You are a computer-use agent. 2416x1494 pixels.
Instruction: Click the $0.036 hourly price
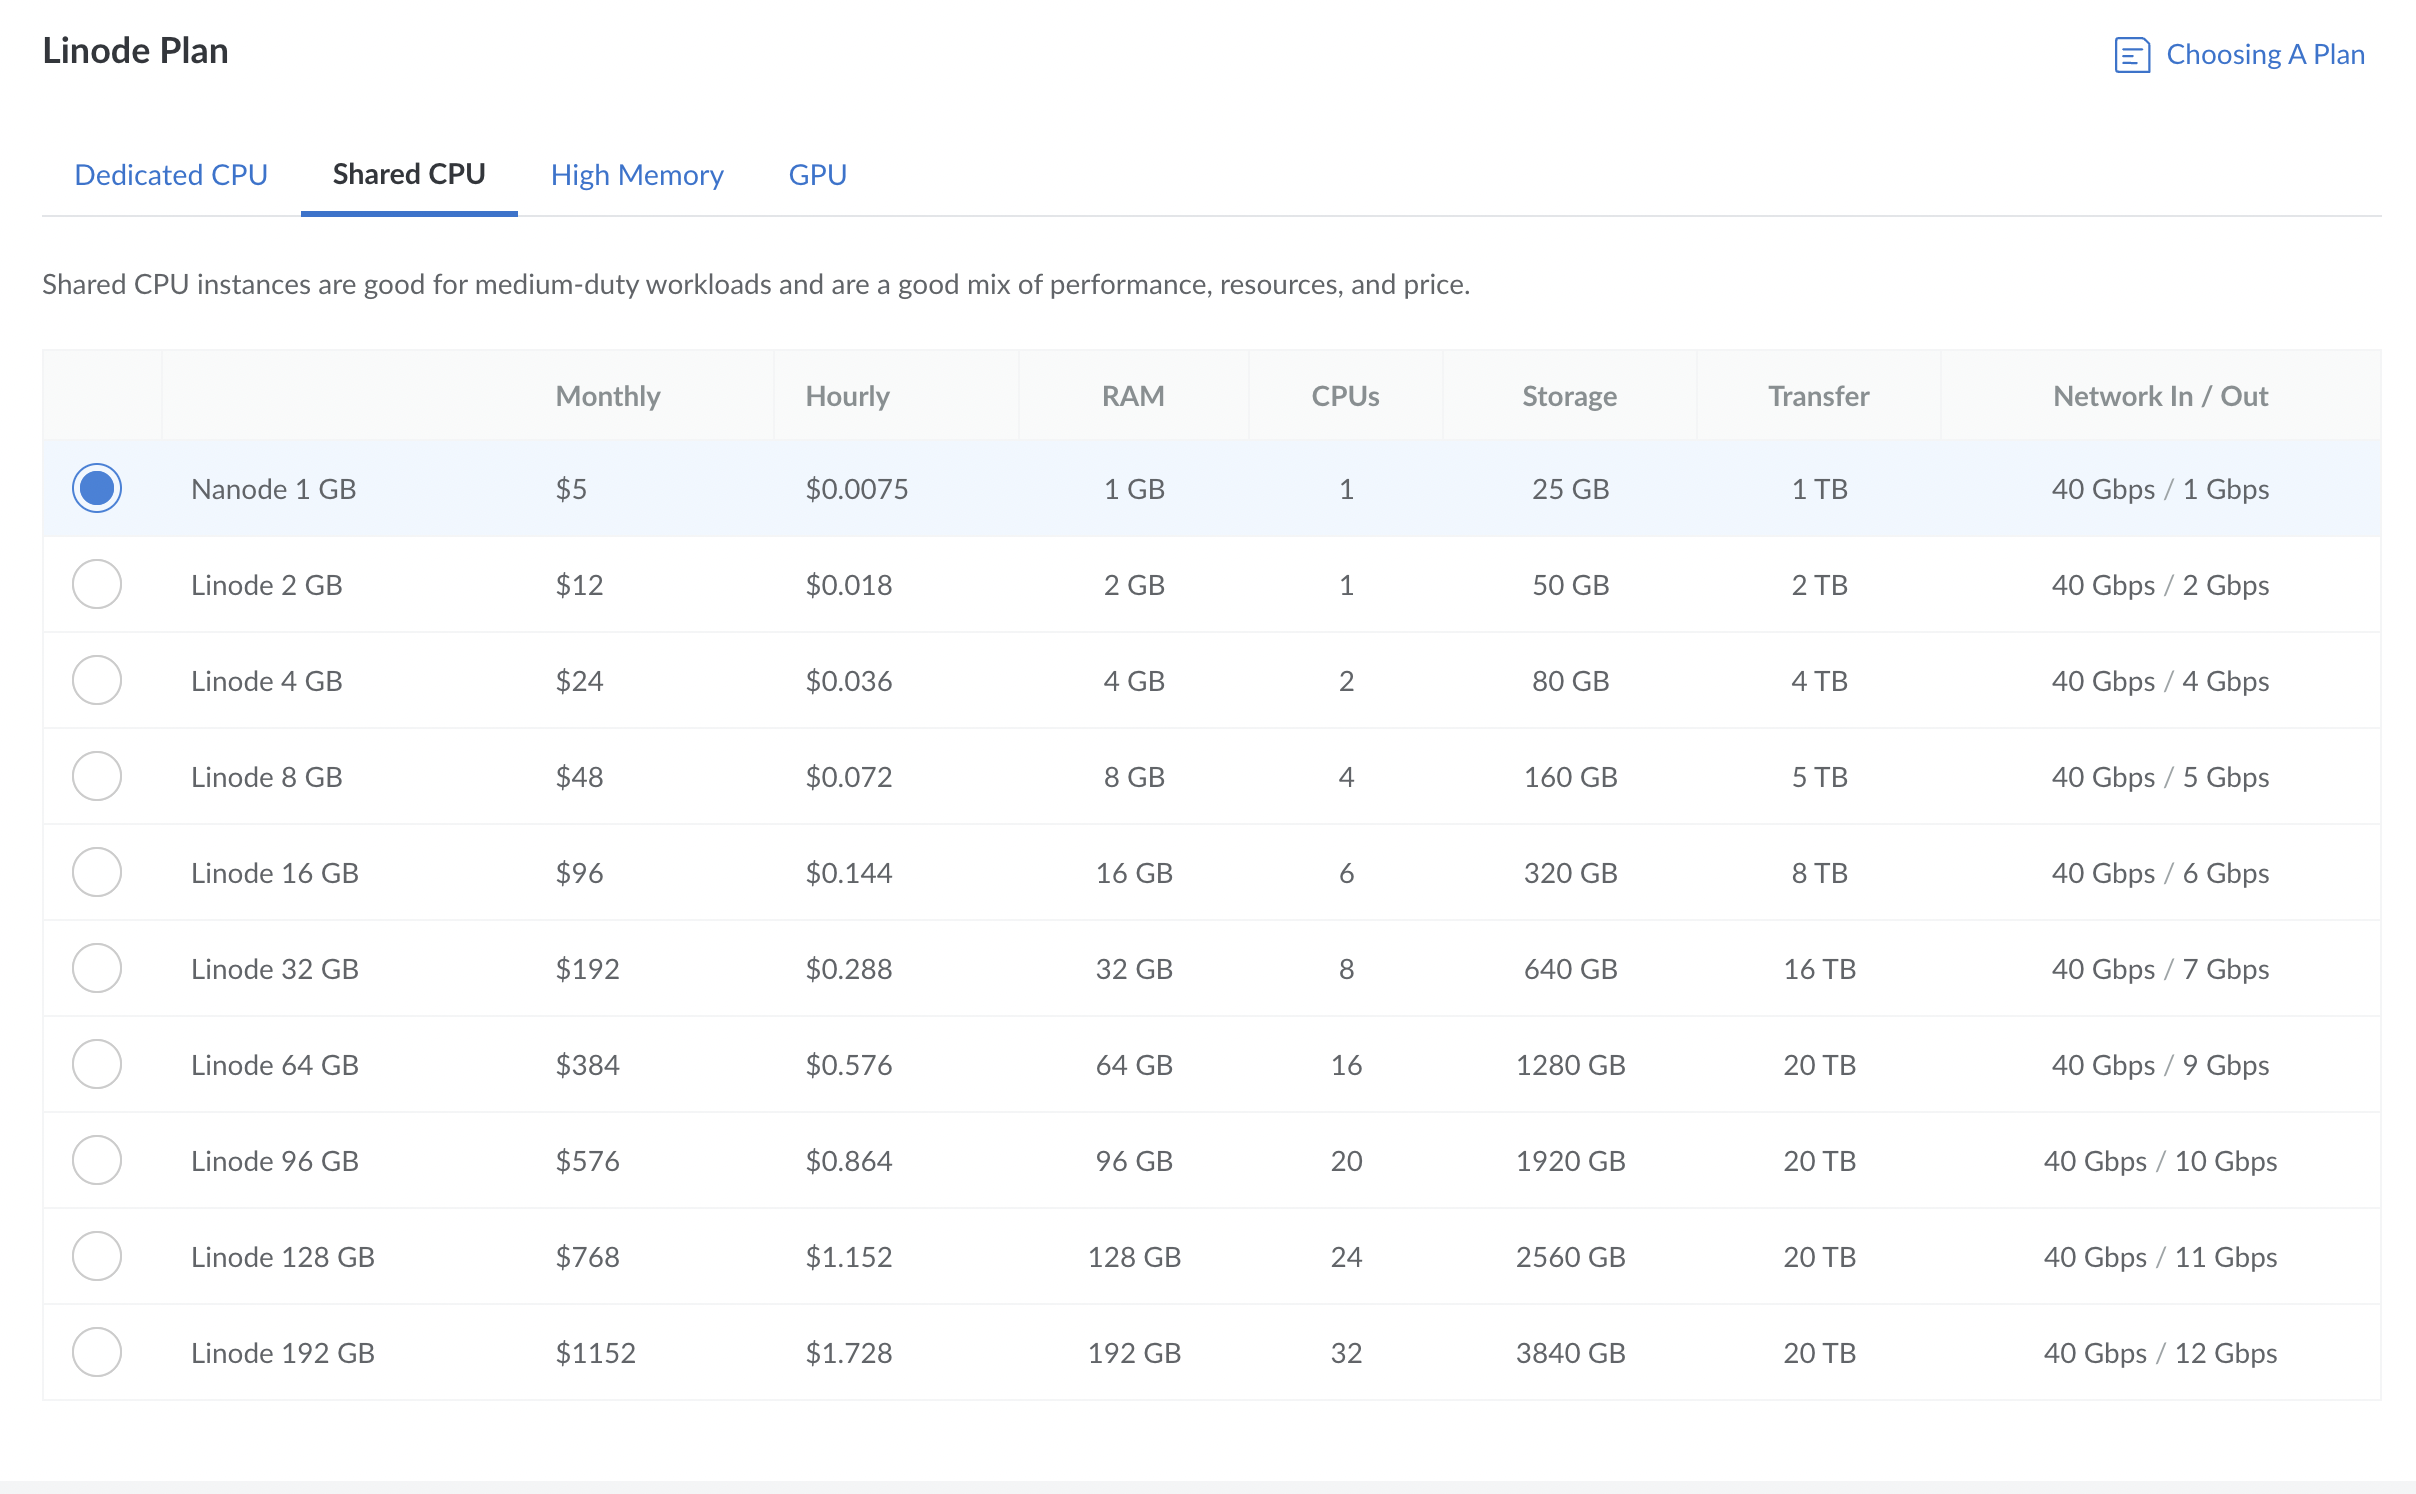(849, 681)
